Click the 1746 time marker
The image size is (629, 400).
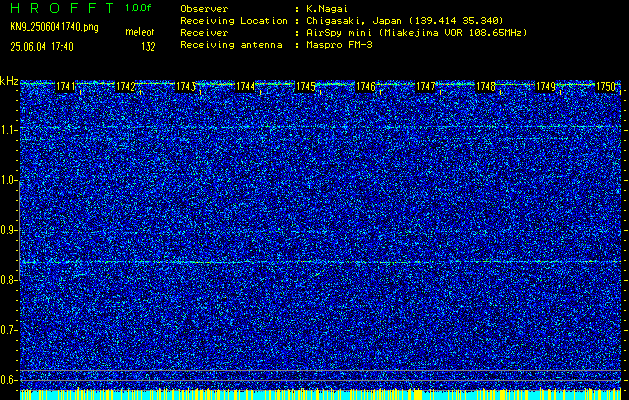[366, 87]
